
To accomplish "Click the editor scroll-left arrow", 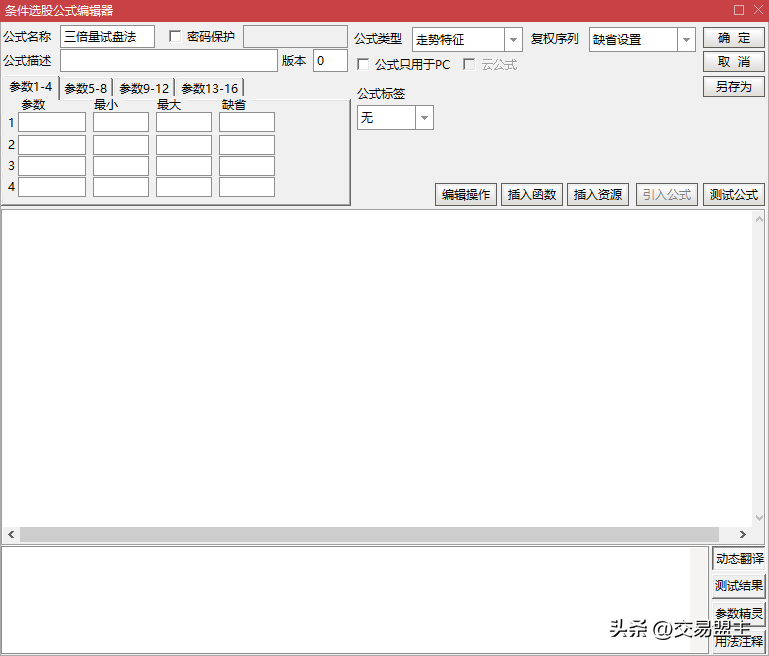I will point(11,534).
